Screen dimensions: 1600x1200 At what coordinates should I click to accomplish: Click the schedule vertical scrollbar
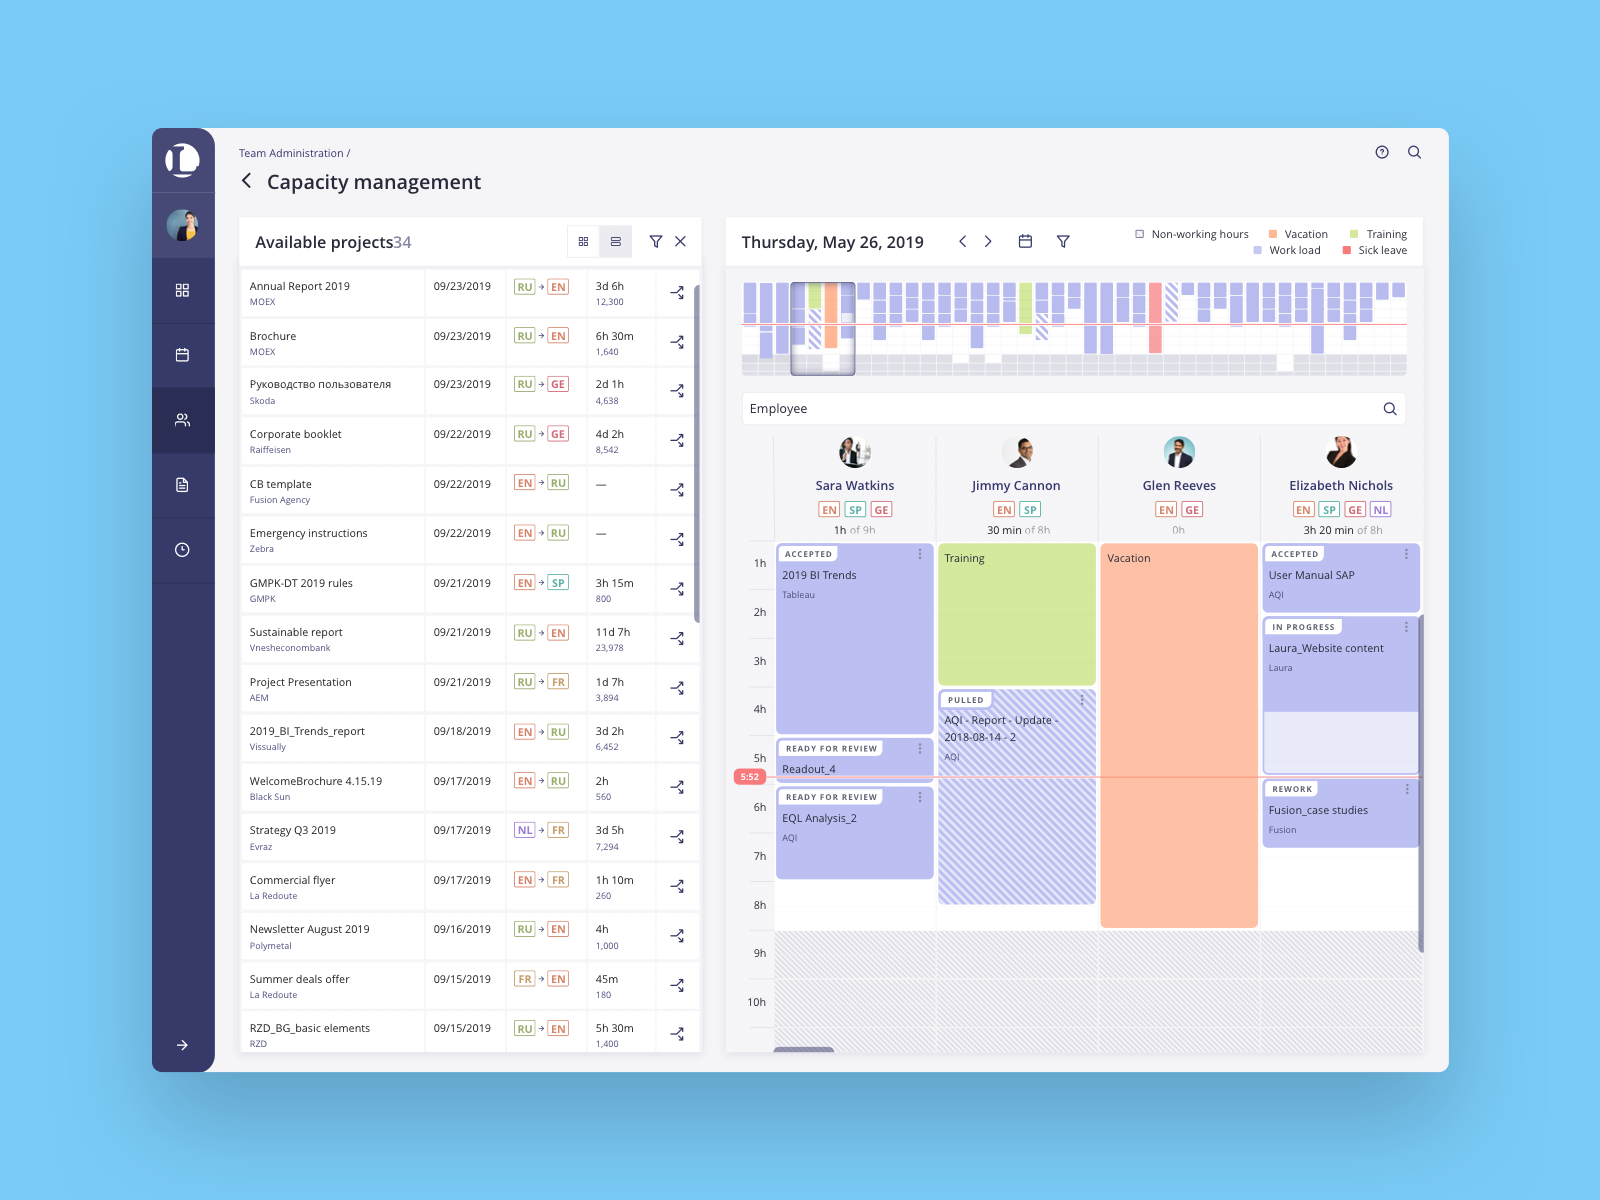click(x=1421, y=783)
